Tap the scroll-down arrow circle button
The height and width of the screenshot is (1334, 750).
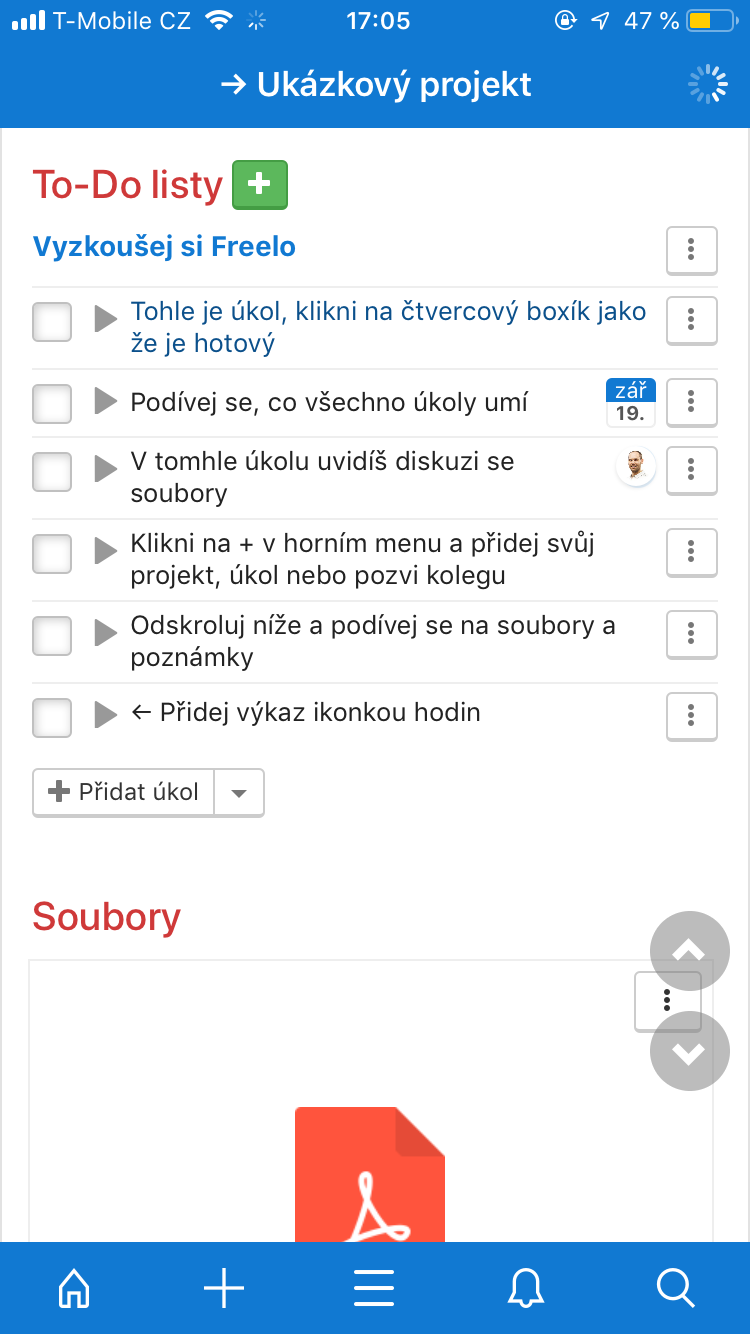click(x=689, y=1051)
